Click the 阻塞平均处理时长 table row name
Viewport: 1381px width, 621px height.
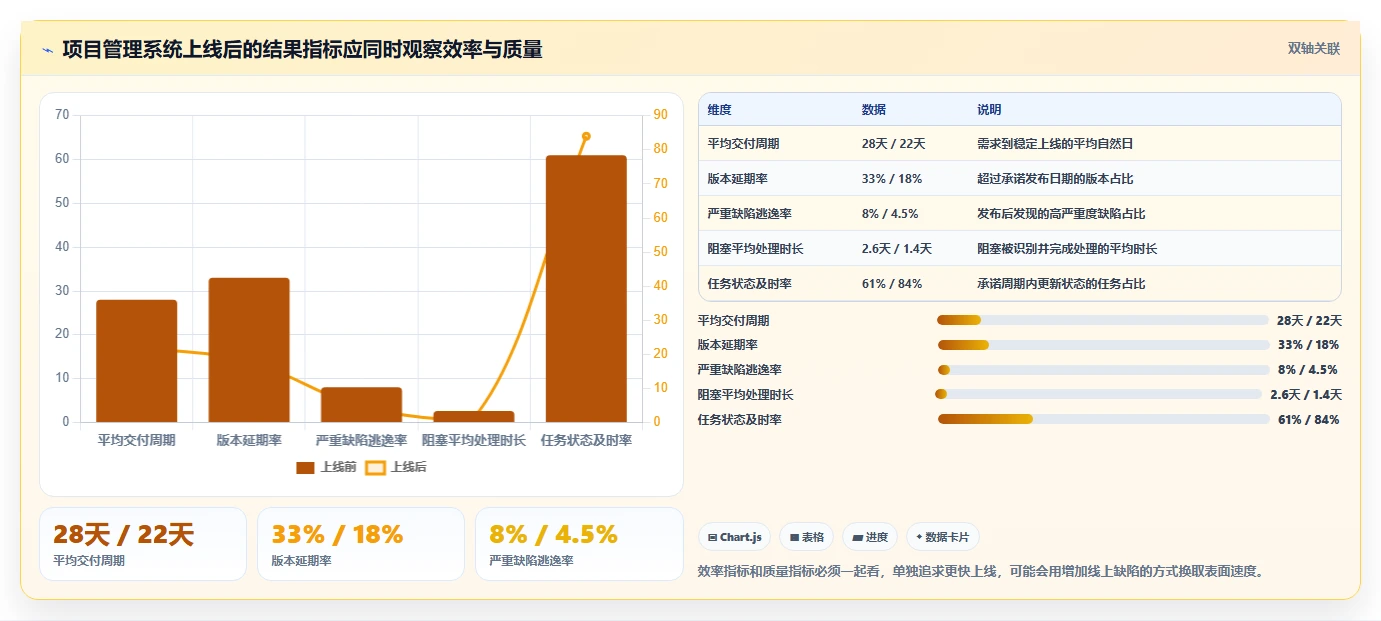[755, 249]
